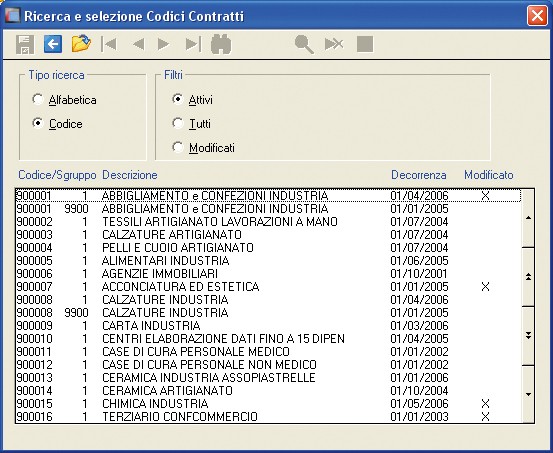Go to previous record arrow
This screenshot has width=553, height=453.
tap(139, 44)
